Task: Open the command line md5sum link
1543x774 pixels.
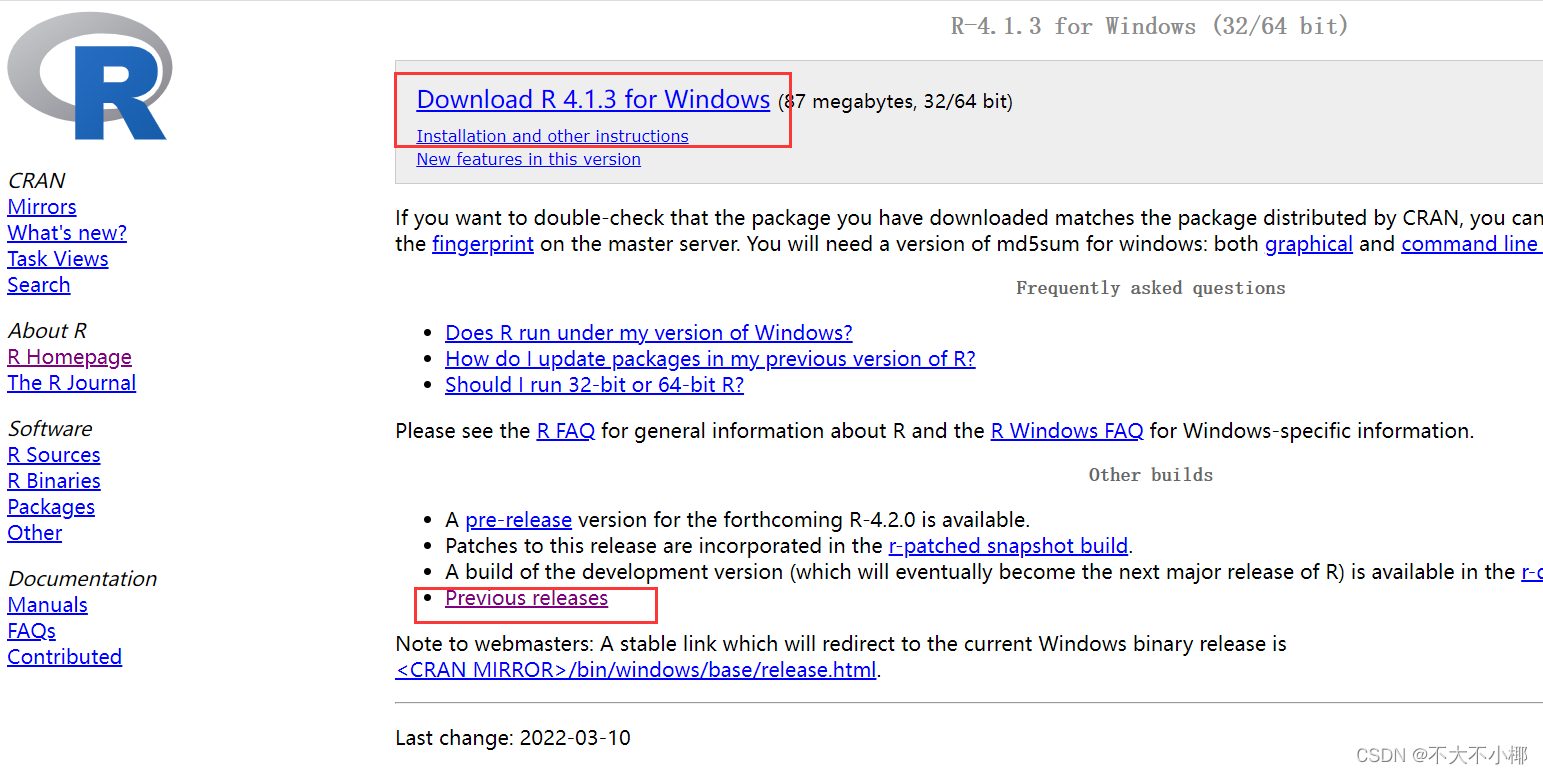Action: pyautogui.click(x=1471, y=244)
